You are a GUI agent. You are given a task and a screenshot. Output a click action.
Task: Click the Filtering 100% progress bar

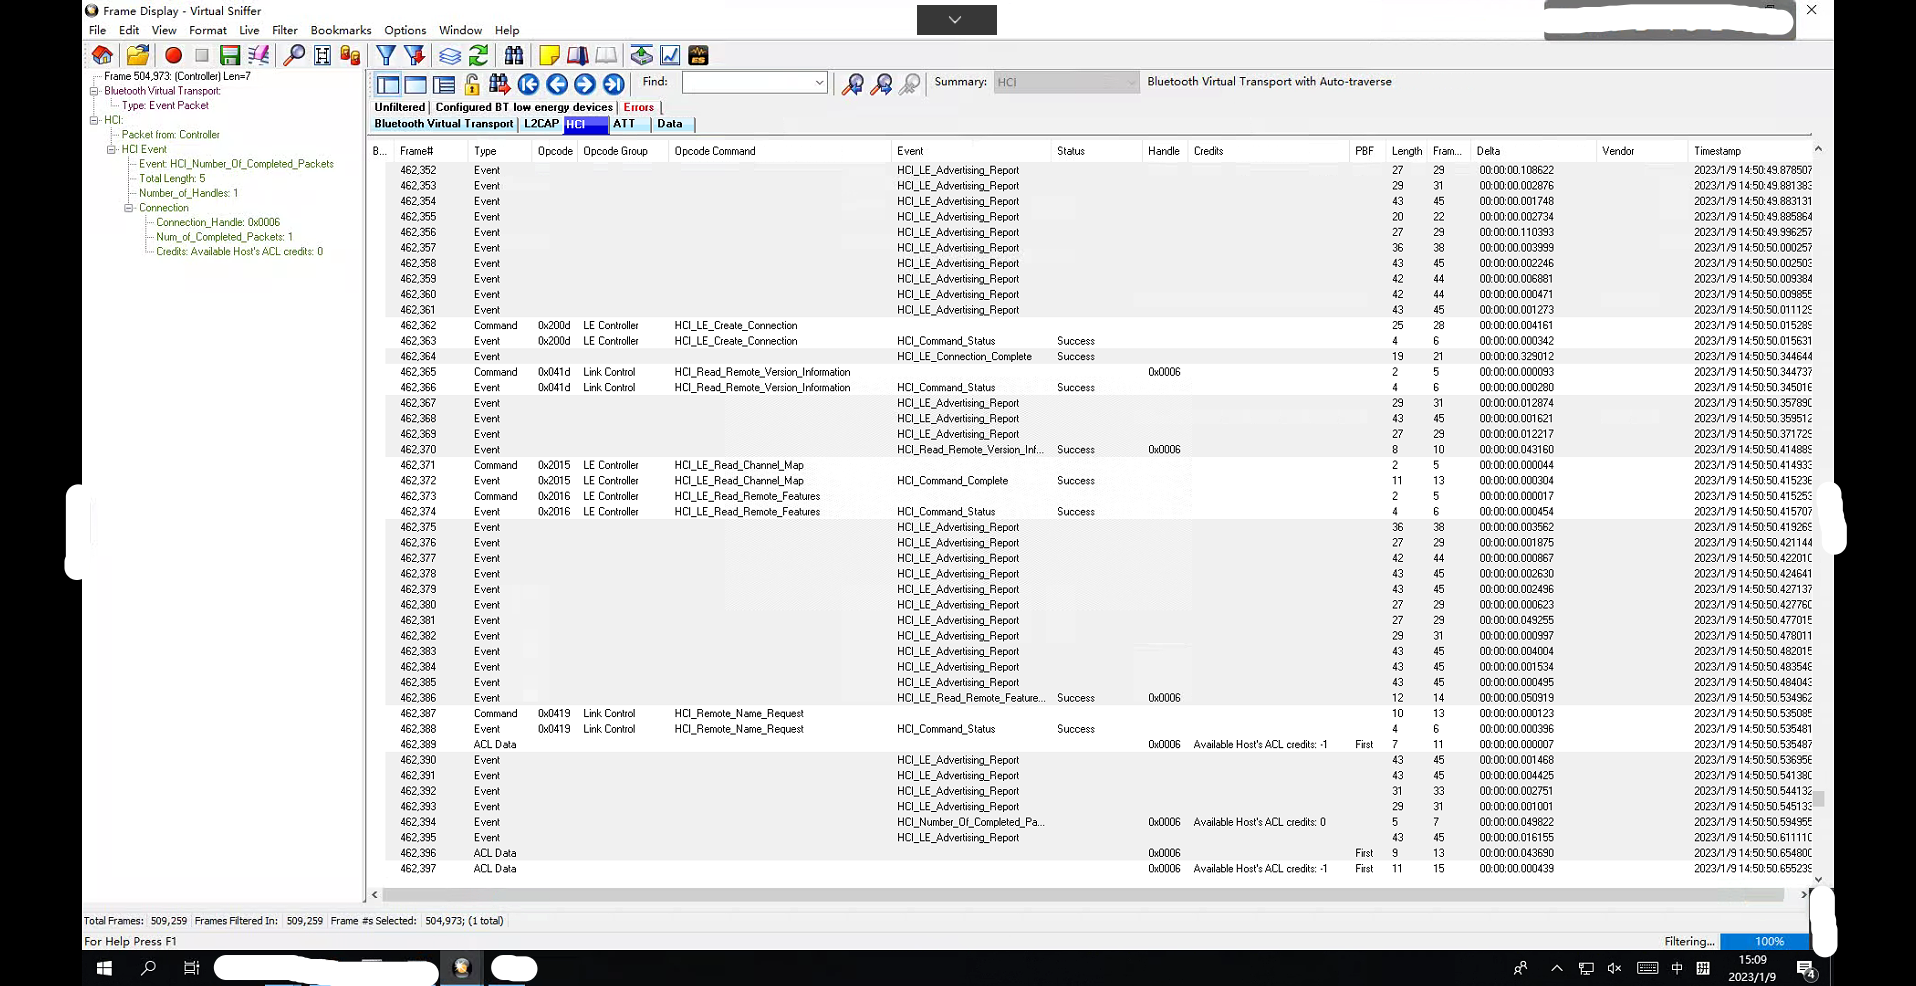tap(1768, 941)
